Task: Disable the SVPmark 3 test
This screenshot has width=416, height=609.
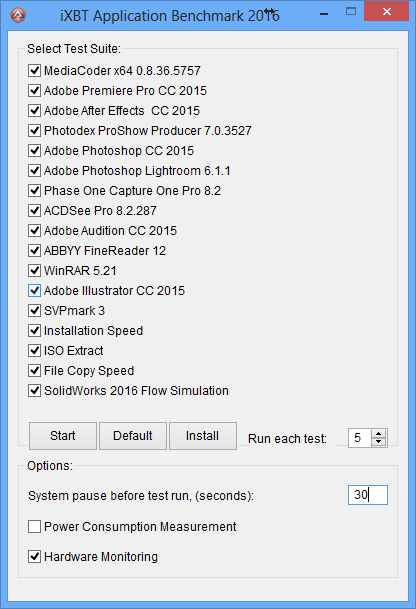Action: tap(34, 311)
